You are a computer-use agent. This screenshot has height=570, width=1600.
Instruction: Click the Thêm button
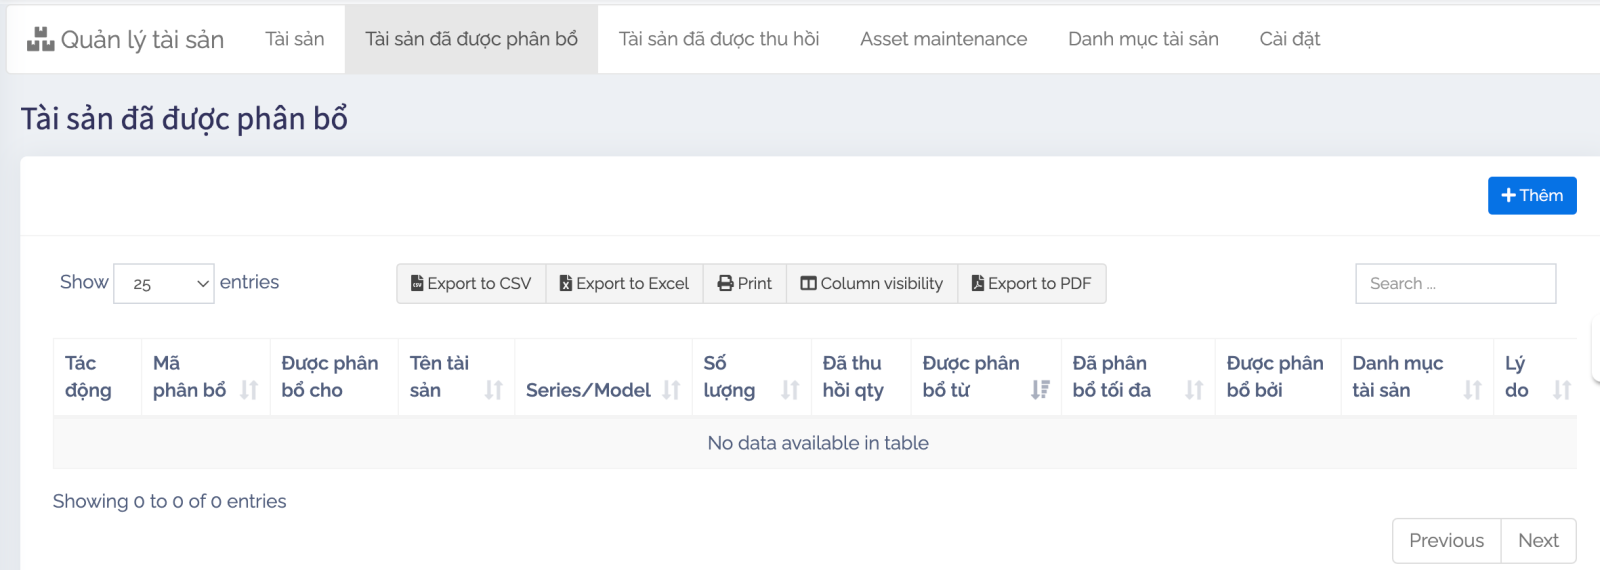tap(1532, 196)
